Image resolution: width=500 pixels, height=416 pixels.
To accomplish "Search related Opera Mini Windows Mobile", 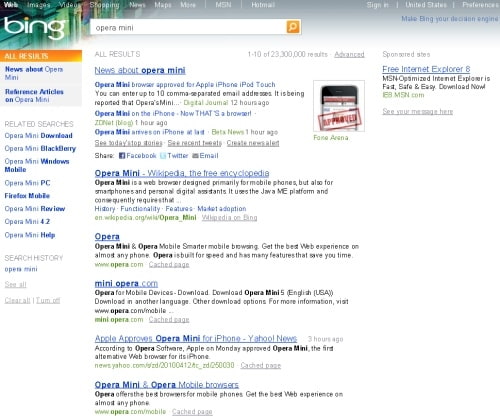I will [x=37, y=165].
